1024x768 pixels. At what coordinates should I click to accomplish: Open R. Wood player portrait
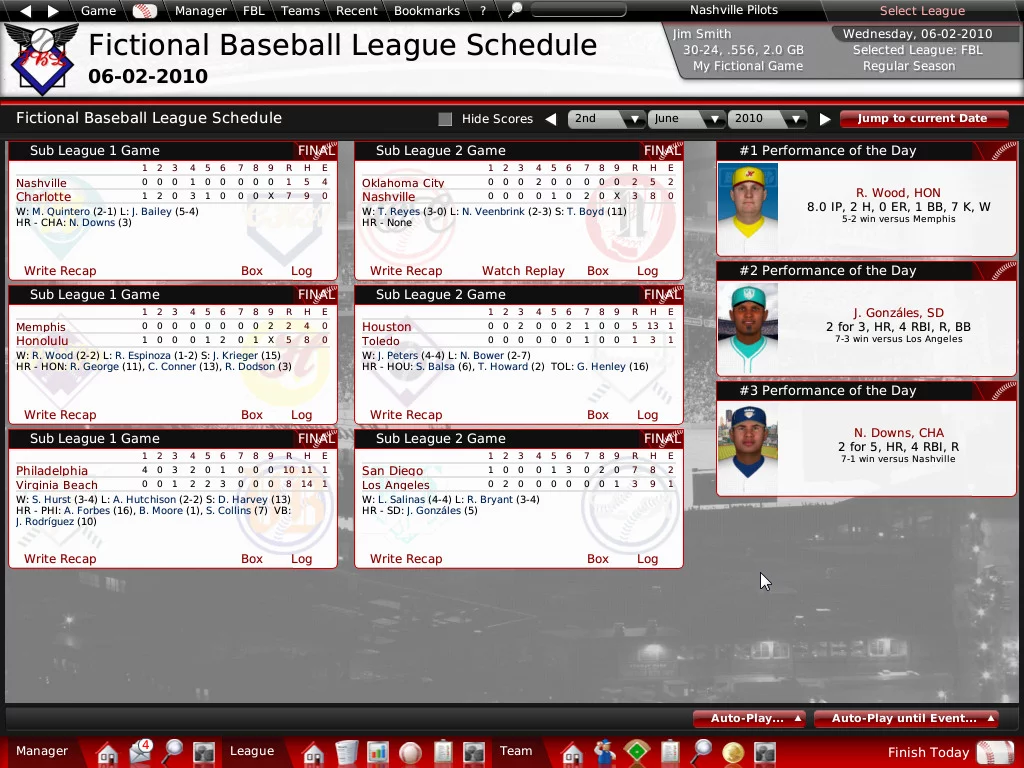748,208
